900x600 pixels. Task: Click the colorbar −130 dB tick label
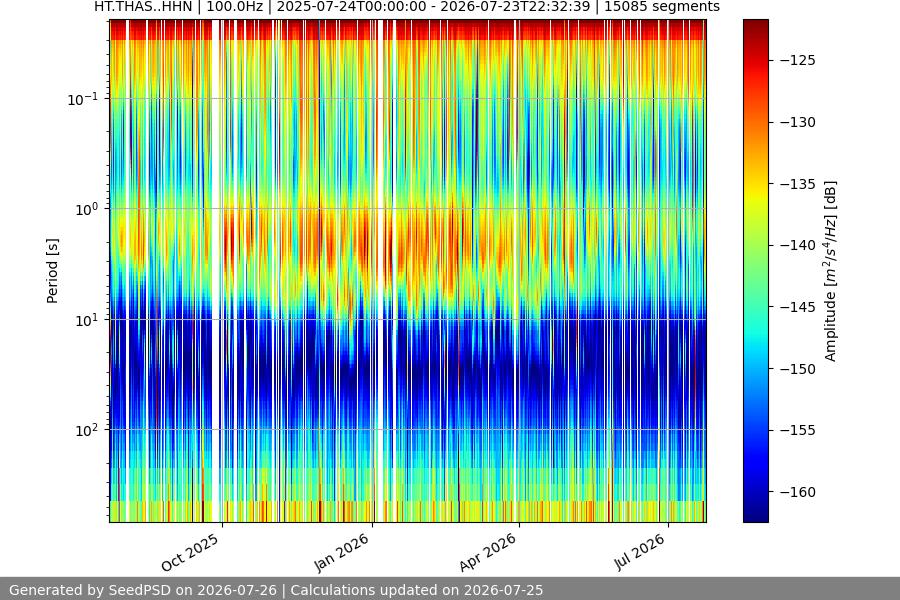798,122
